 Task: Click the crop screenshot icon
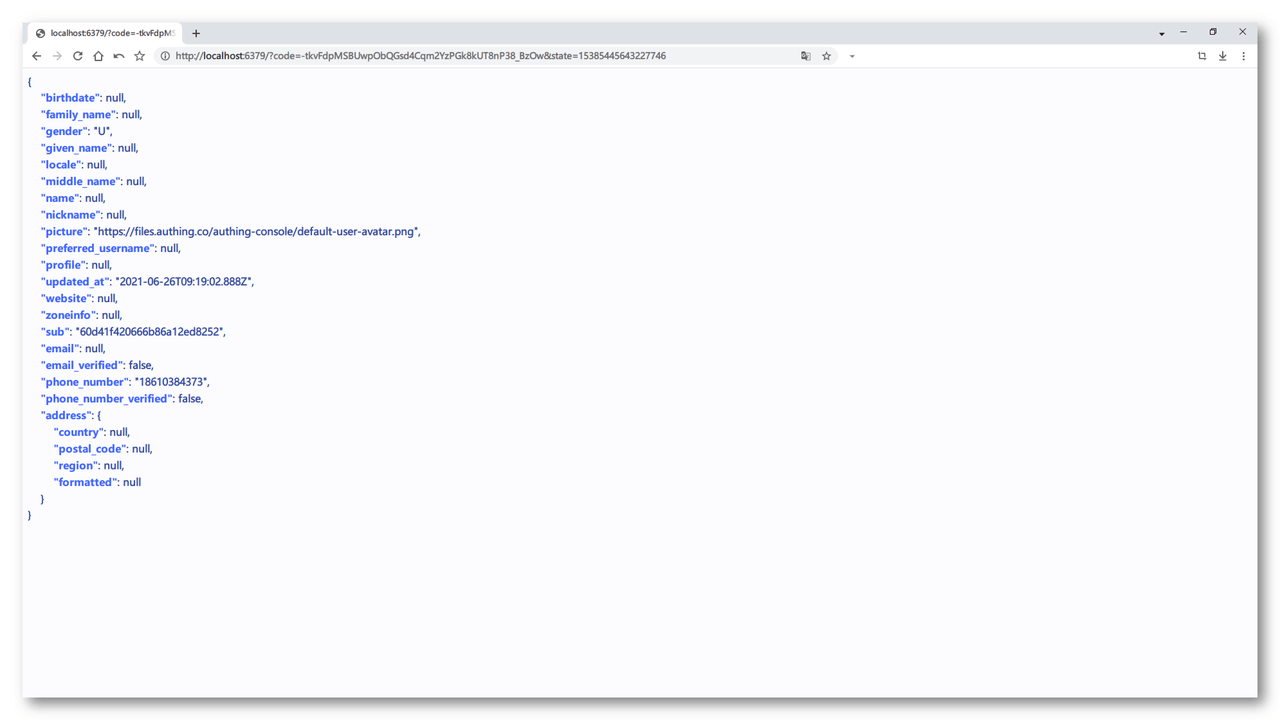pyautogui.click(x=1202, y=56)
